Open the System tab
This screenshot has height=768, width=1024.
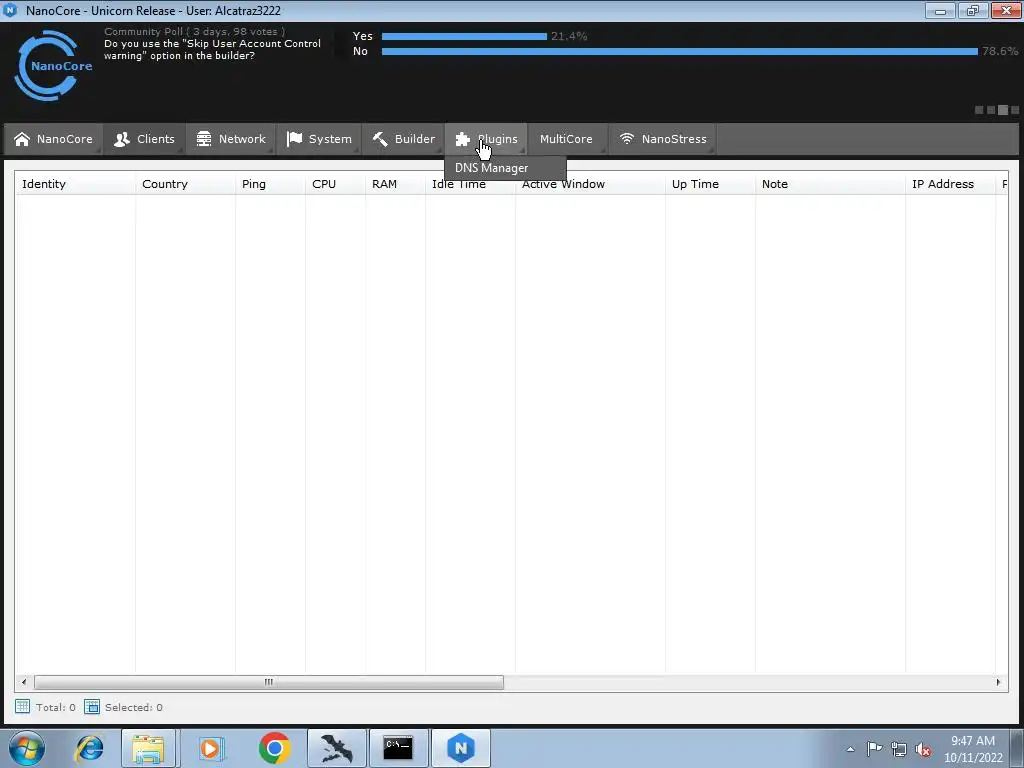(x=319, y=139)
